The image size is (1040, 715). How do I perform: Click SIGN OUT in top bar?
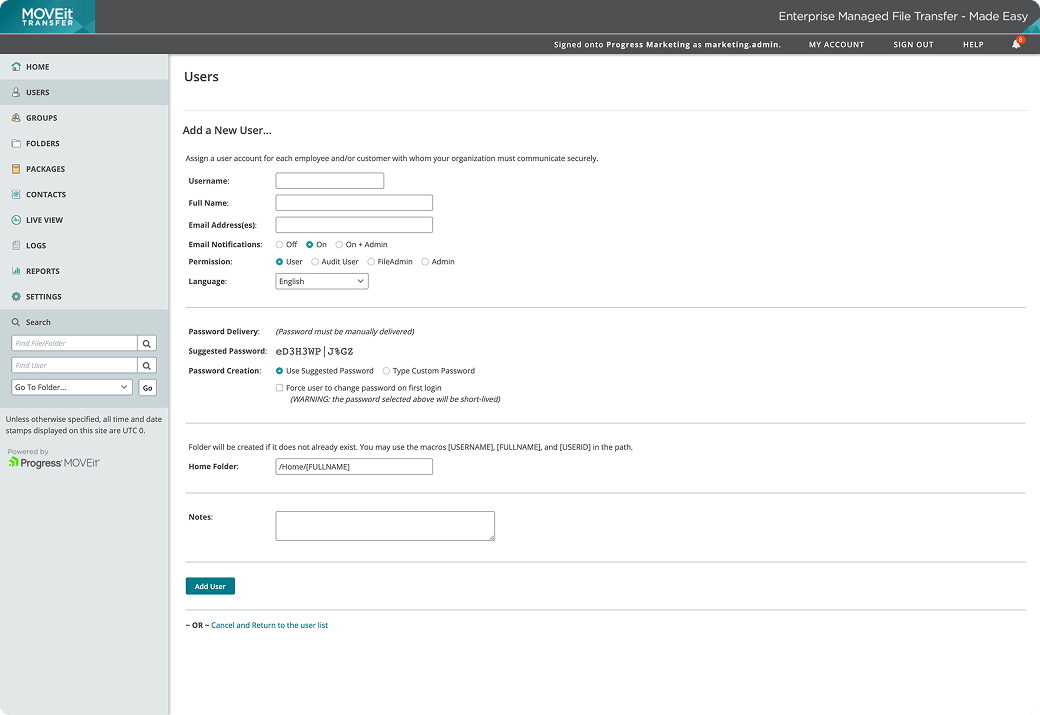(913, 45)
